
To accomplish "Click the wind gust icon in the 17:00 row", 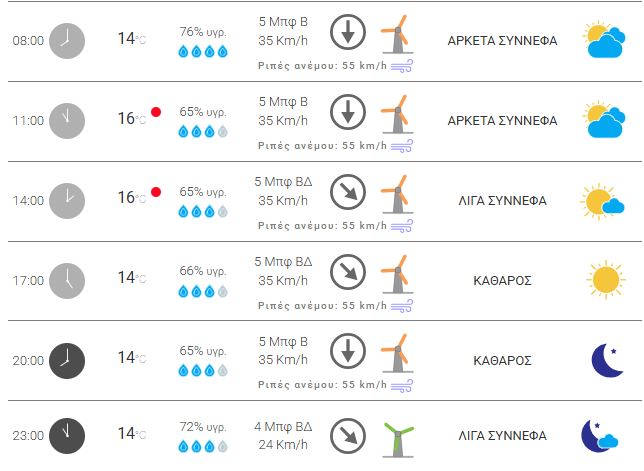I will click(402, 305).
